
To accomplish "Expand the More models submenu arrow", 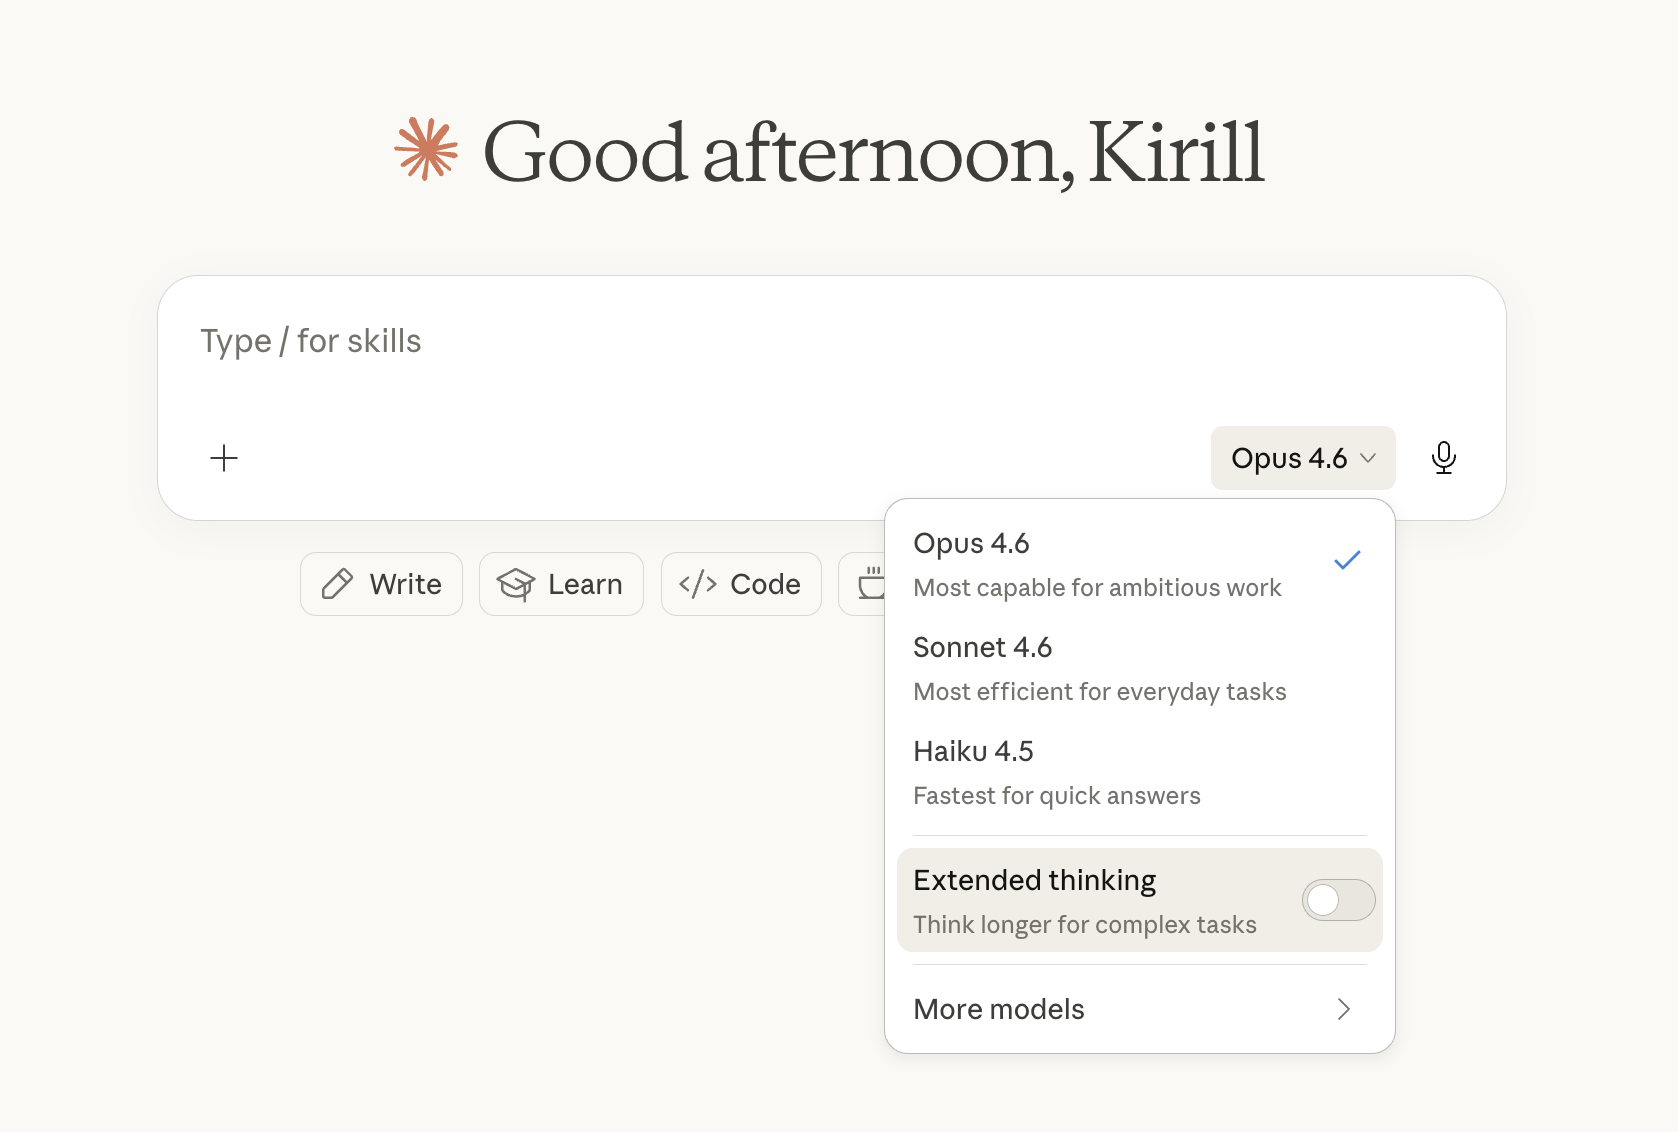I will click(x=1344, y=1009).
